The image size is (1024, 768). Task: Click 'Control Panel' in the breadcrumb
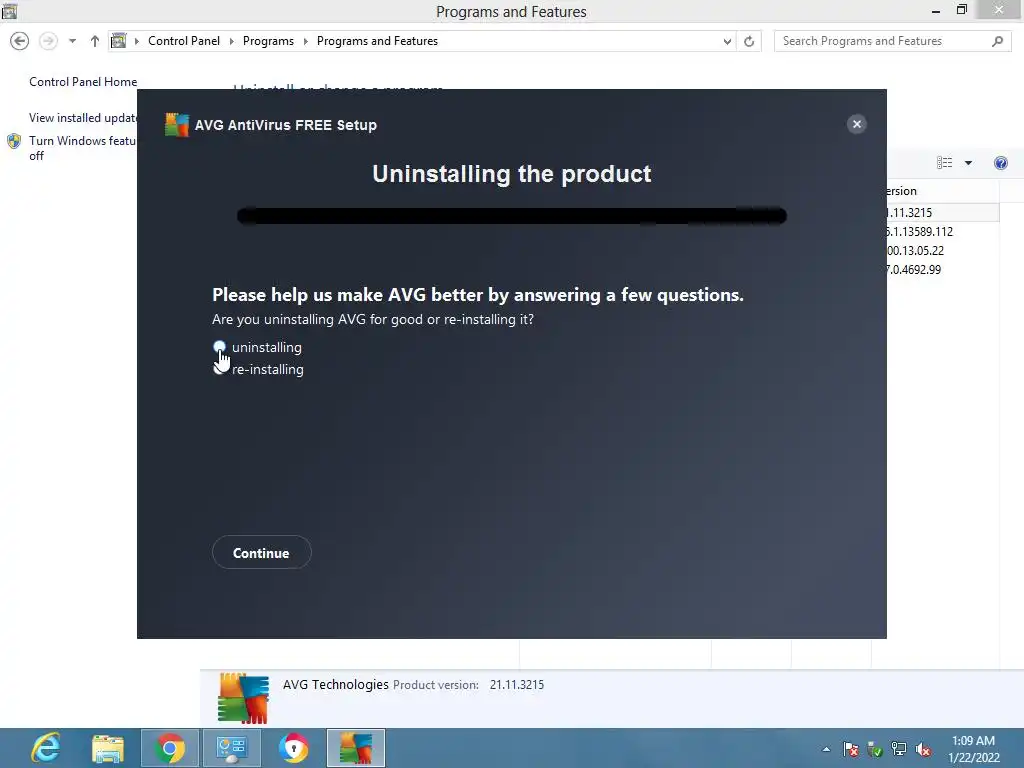(184, 41)
